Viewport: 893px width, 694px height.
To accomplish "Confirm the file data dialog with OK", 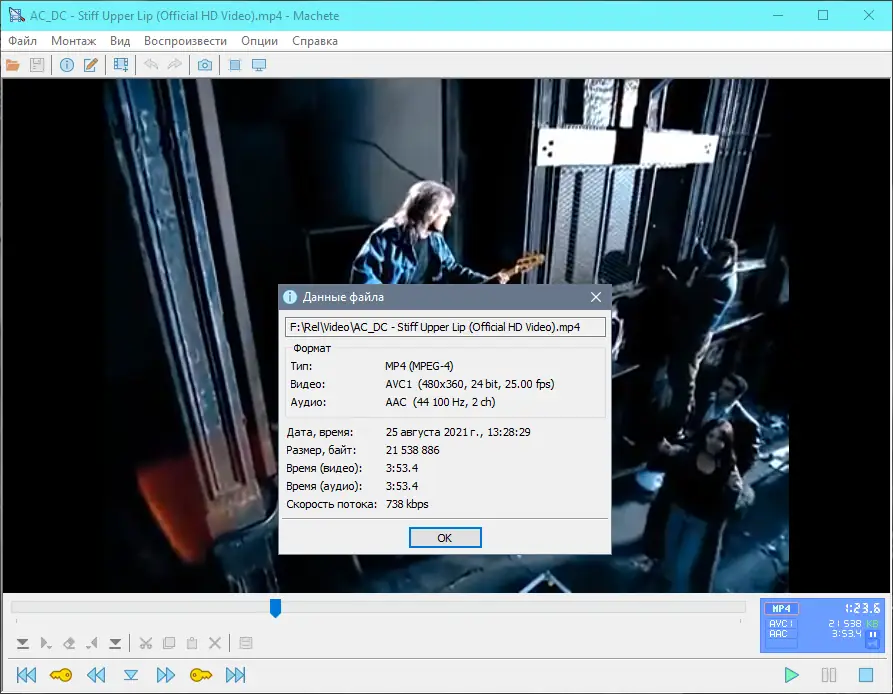I will tap(445, 538).
